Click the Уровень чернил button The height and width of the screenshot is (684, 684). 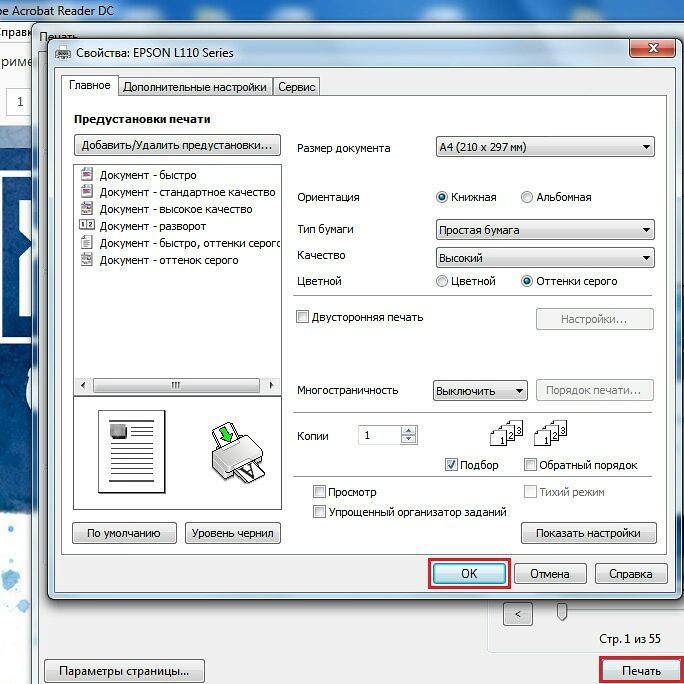[233, 533]
